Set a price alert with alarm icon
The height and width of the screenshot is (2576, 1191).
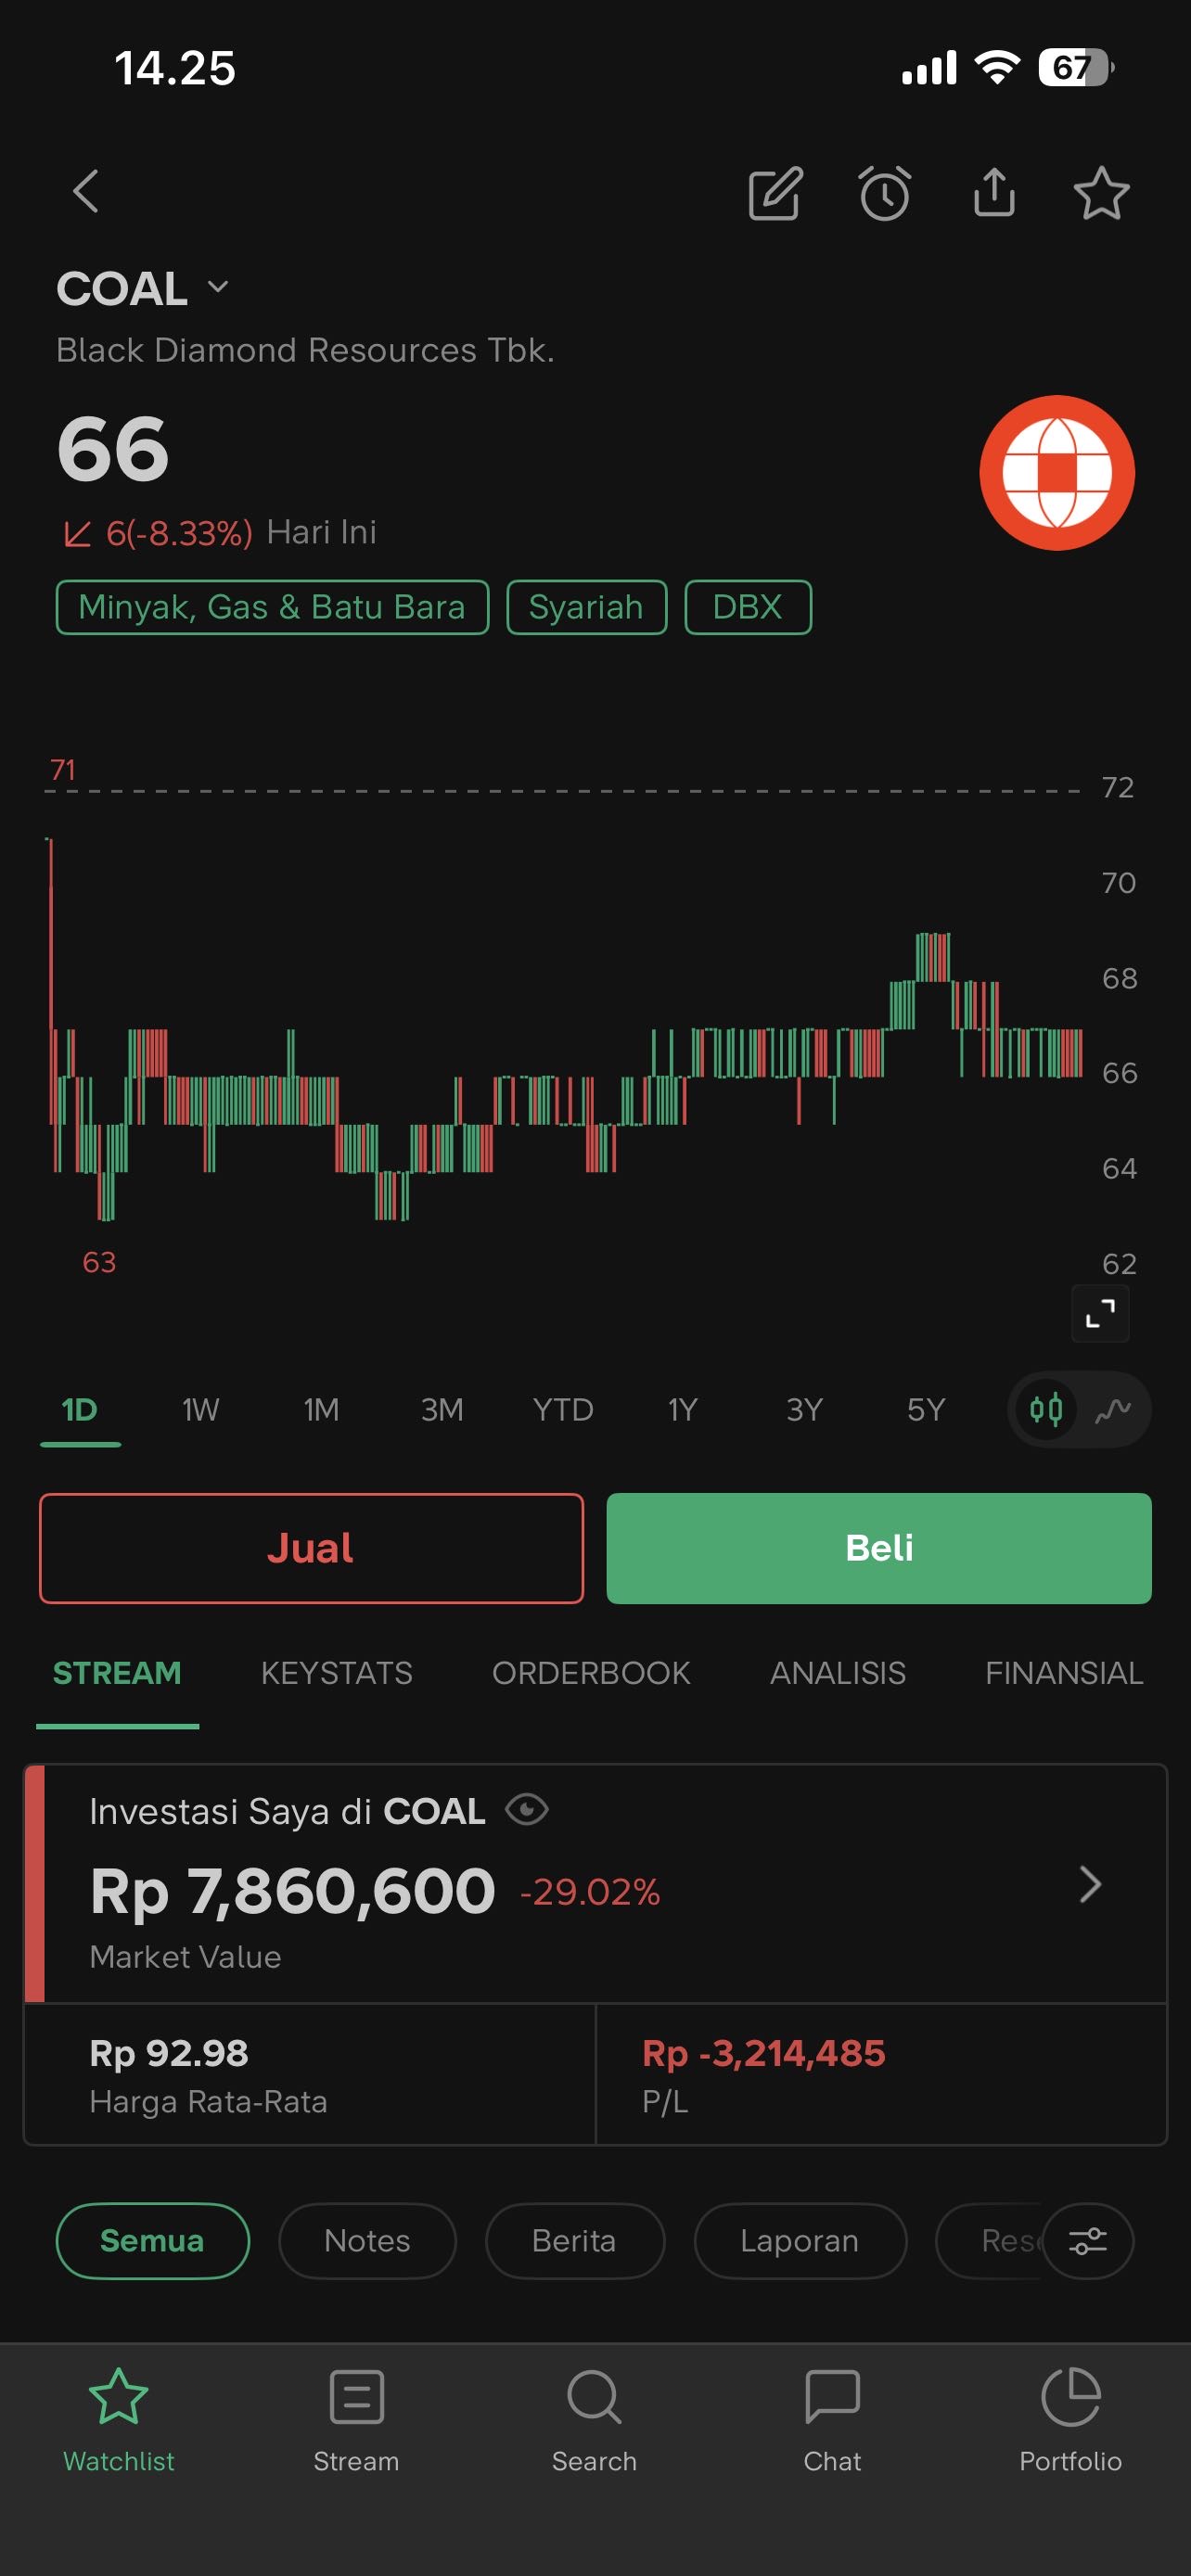click(884, 193)
